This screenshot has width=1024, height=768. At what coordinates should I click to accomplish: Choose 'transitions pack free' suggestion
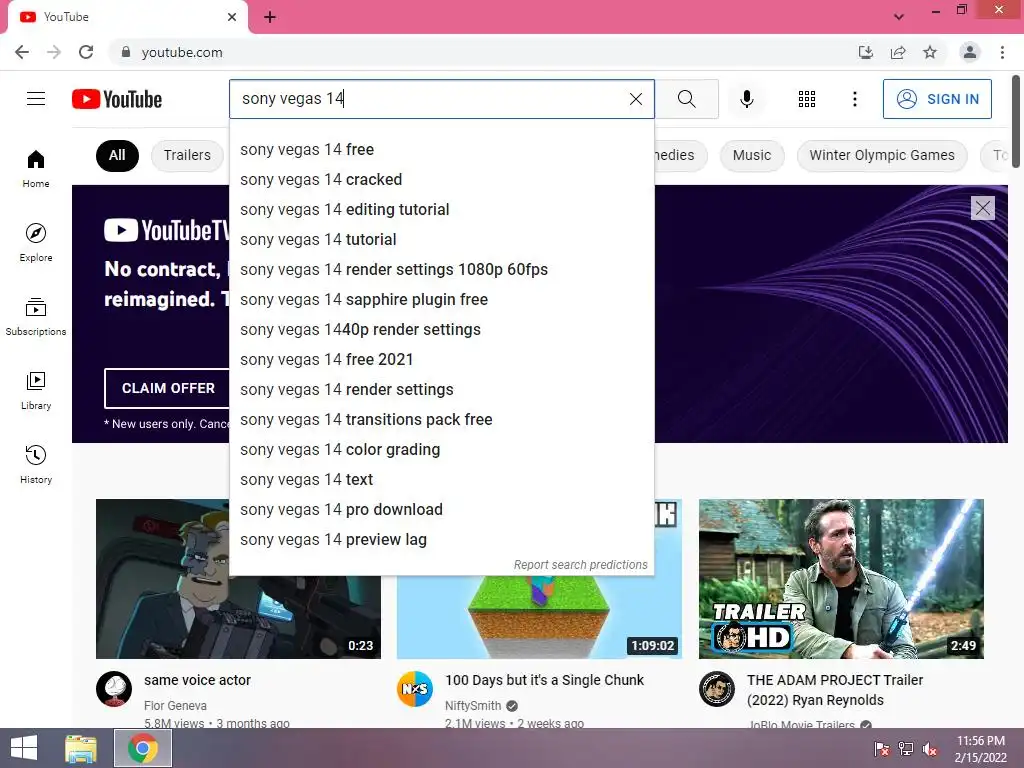[x=441, y=420]
